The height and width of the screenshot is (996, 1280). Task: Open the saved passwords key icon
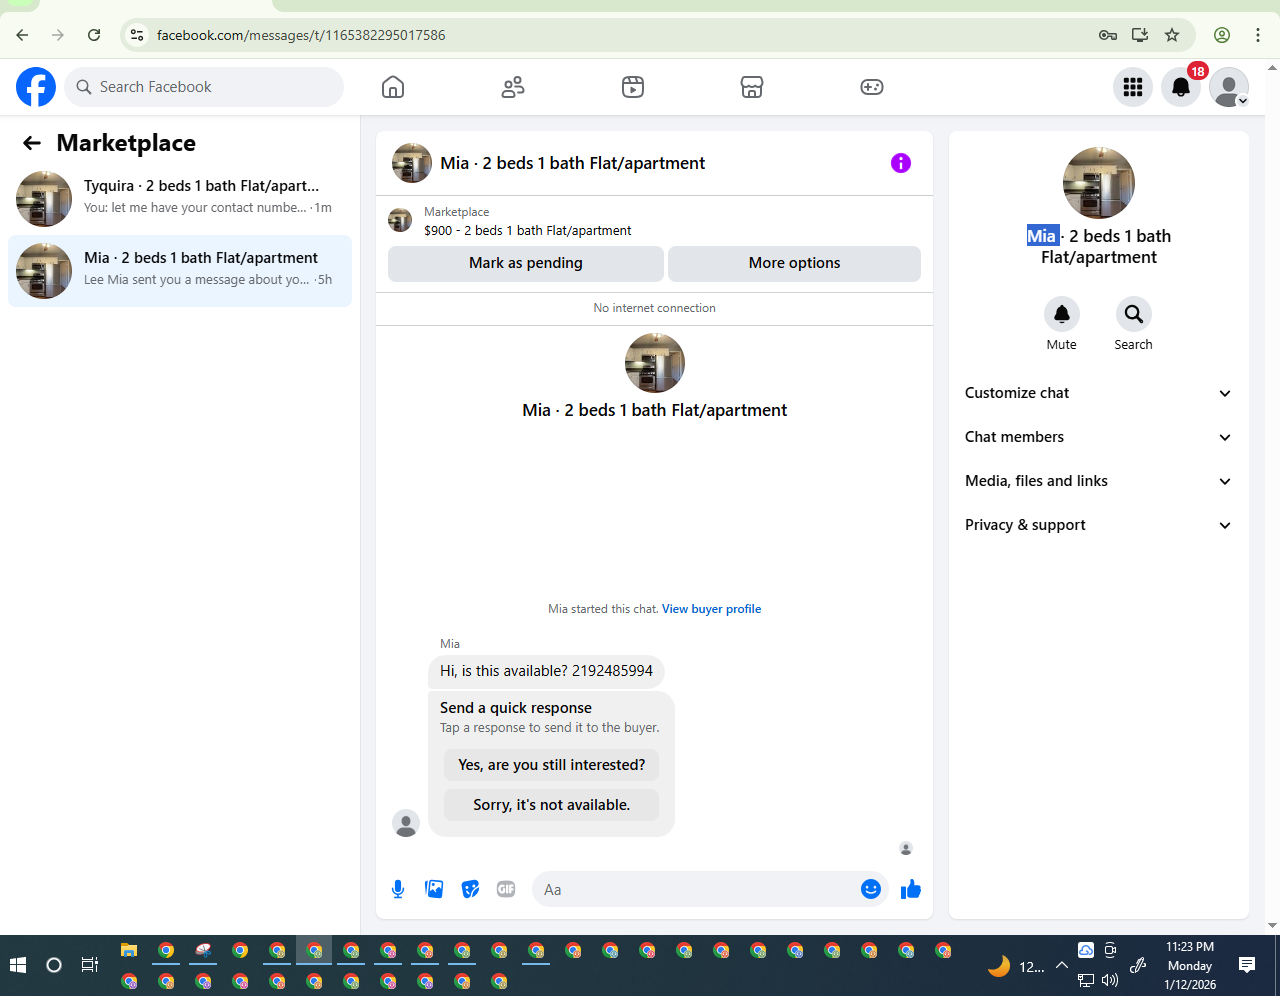[x=1108, y=35]
